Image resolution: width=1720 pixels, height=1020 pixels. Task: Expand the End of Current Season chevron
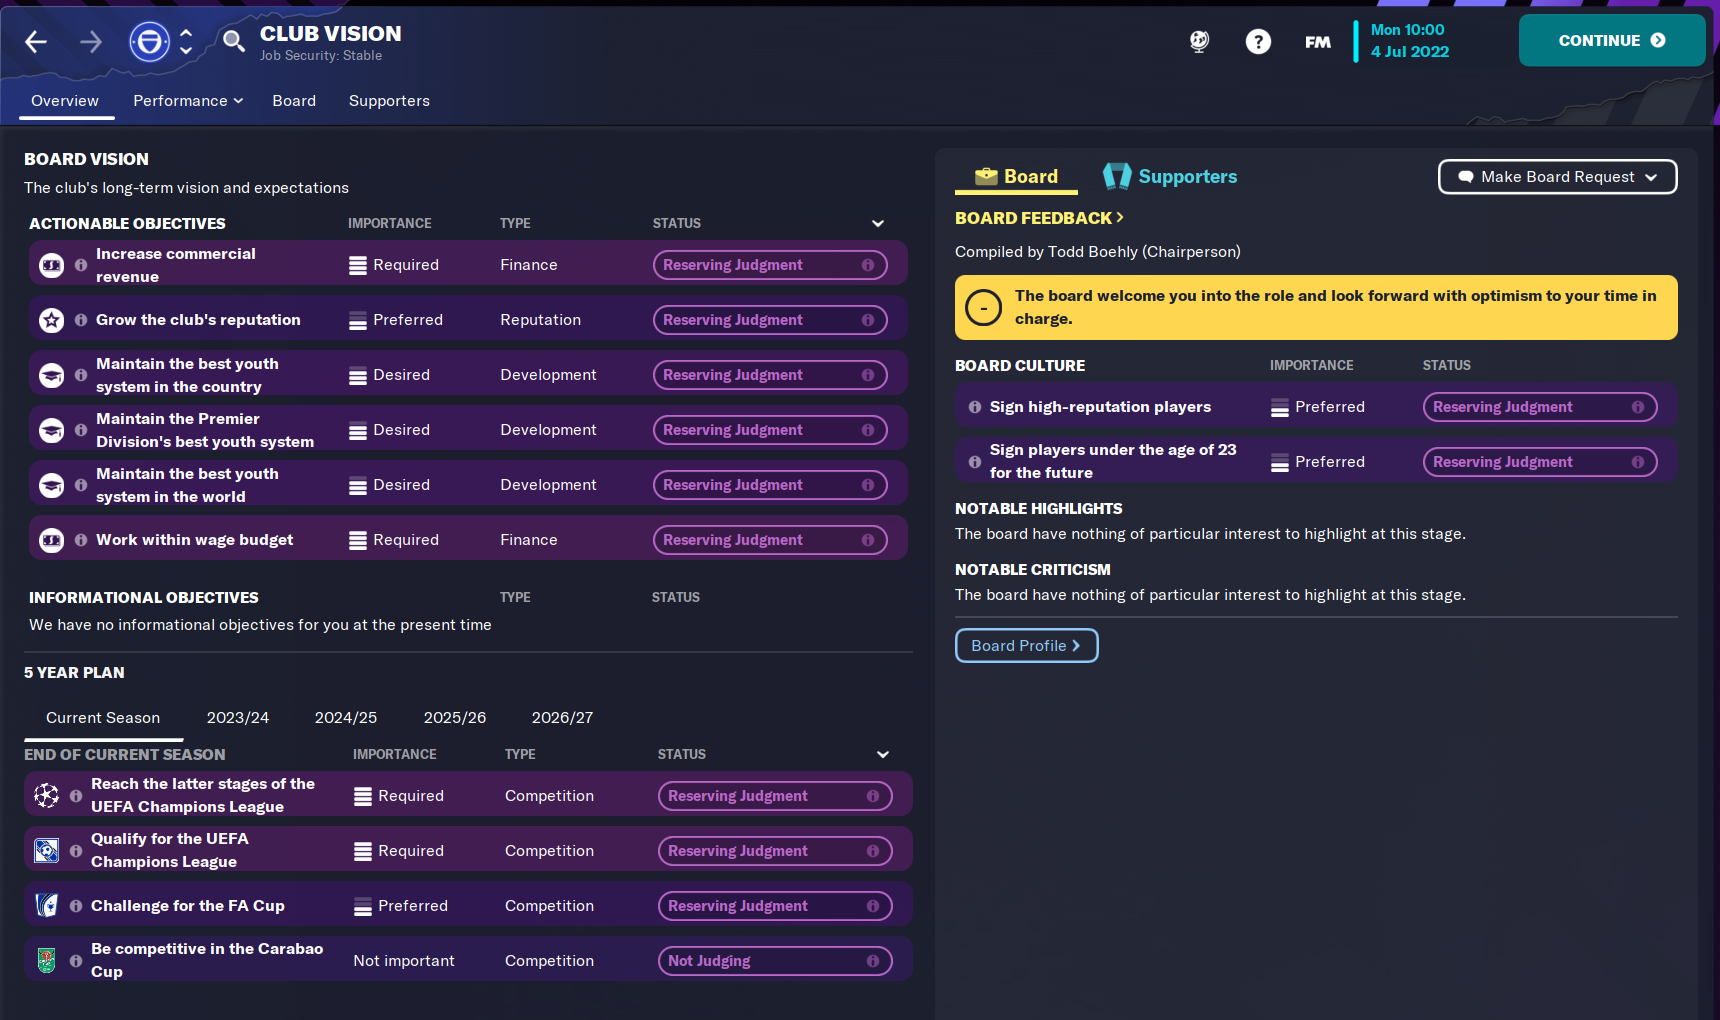(x=883, y=755)
